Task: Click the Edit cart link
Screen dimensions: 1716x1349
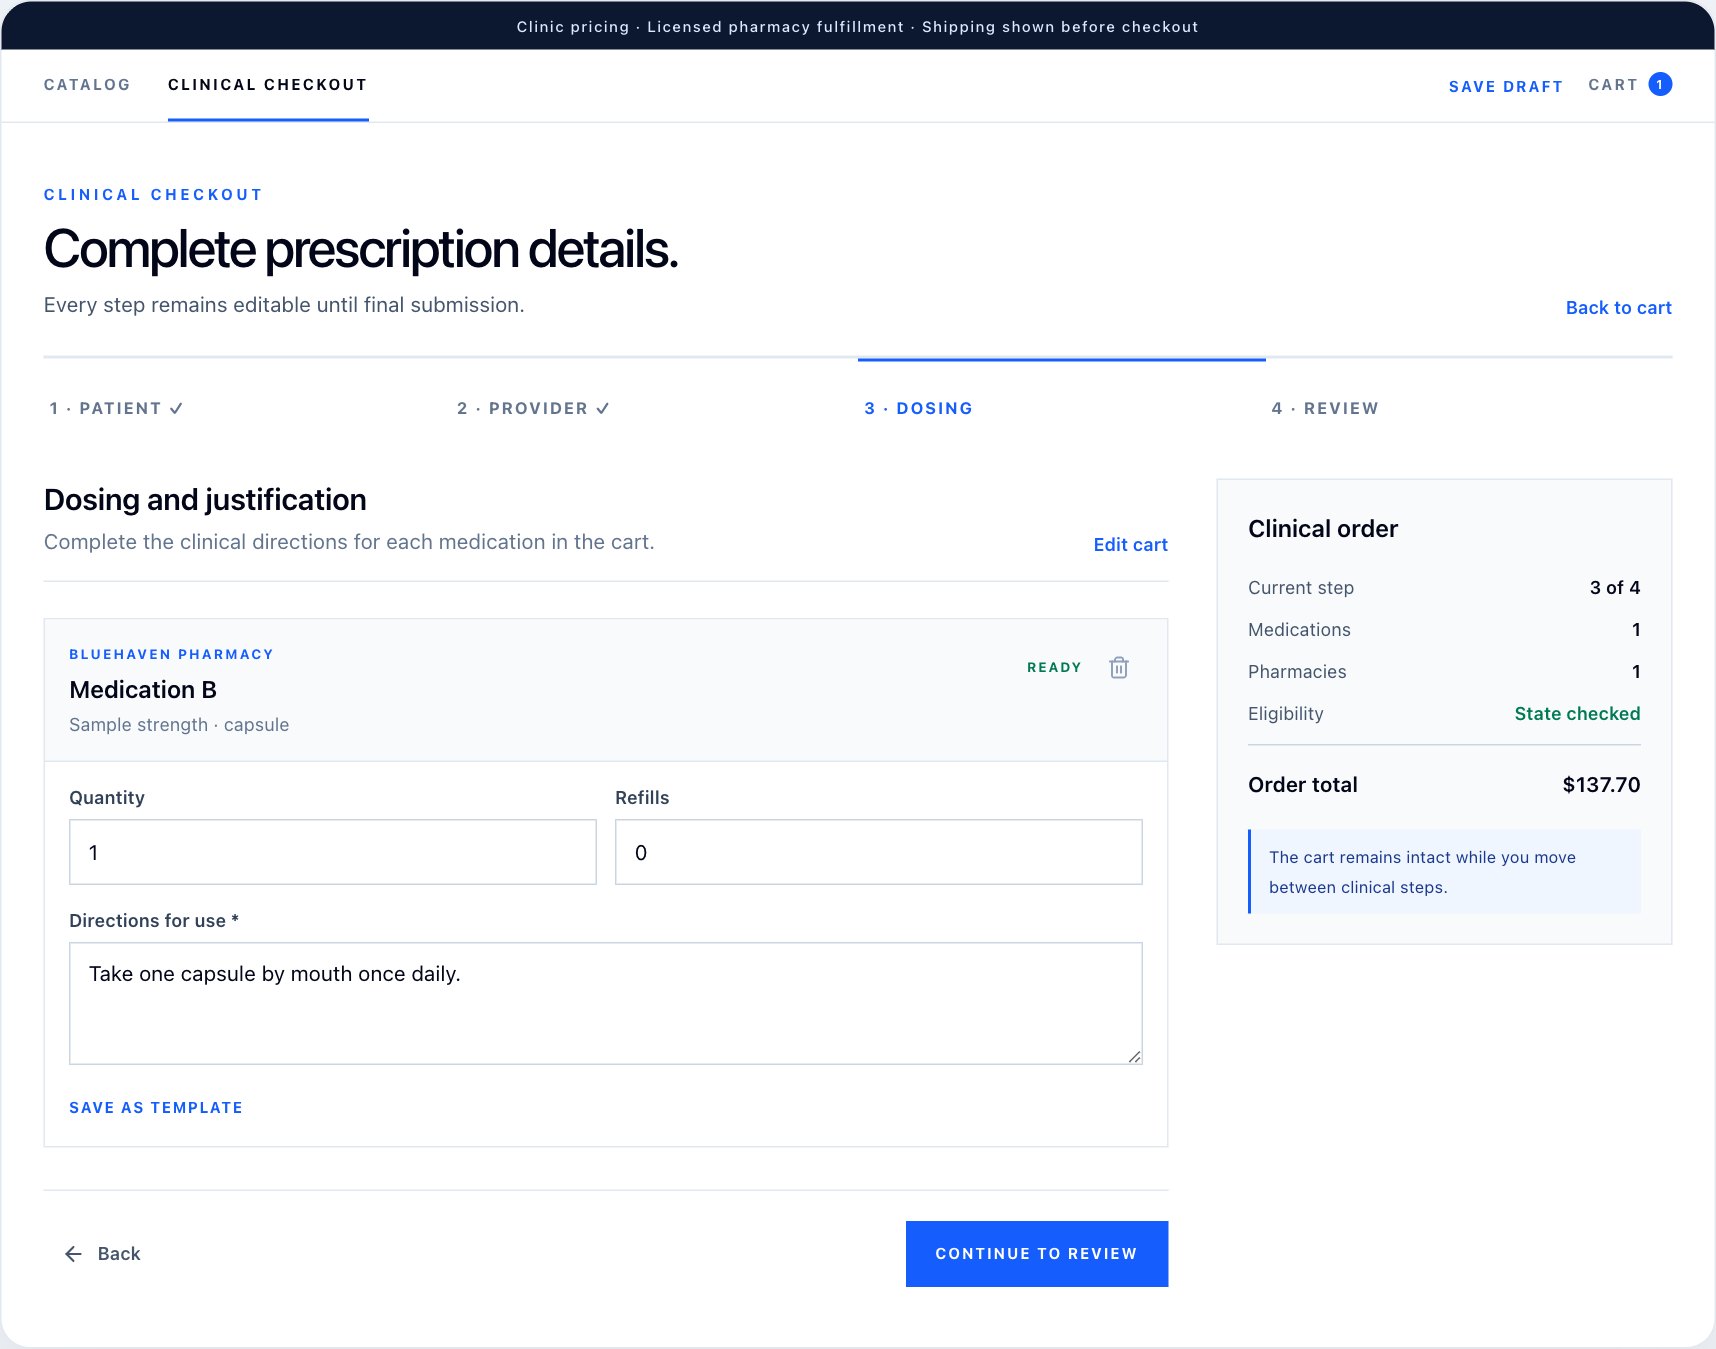Action: click(1130, 544)
